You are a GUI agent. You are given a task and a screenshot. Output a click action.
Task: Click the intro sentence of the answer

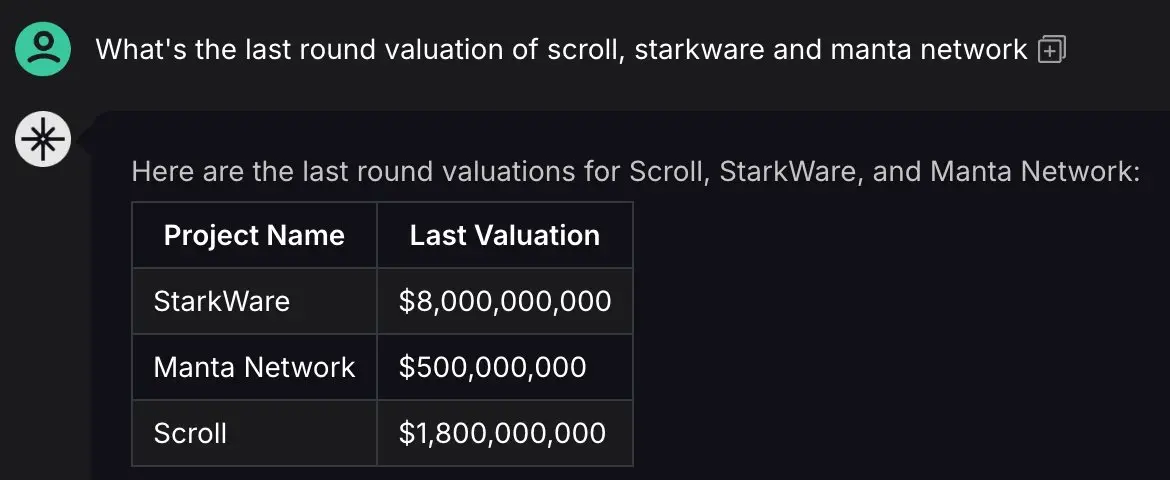[636, 172]
